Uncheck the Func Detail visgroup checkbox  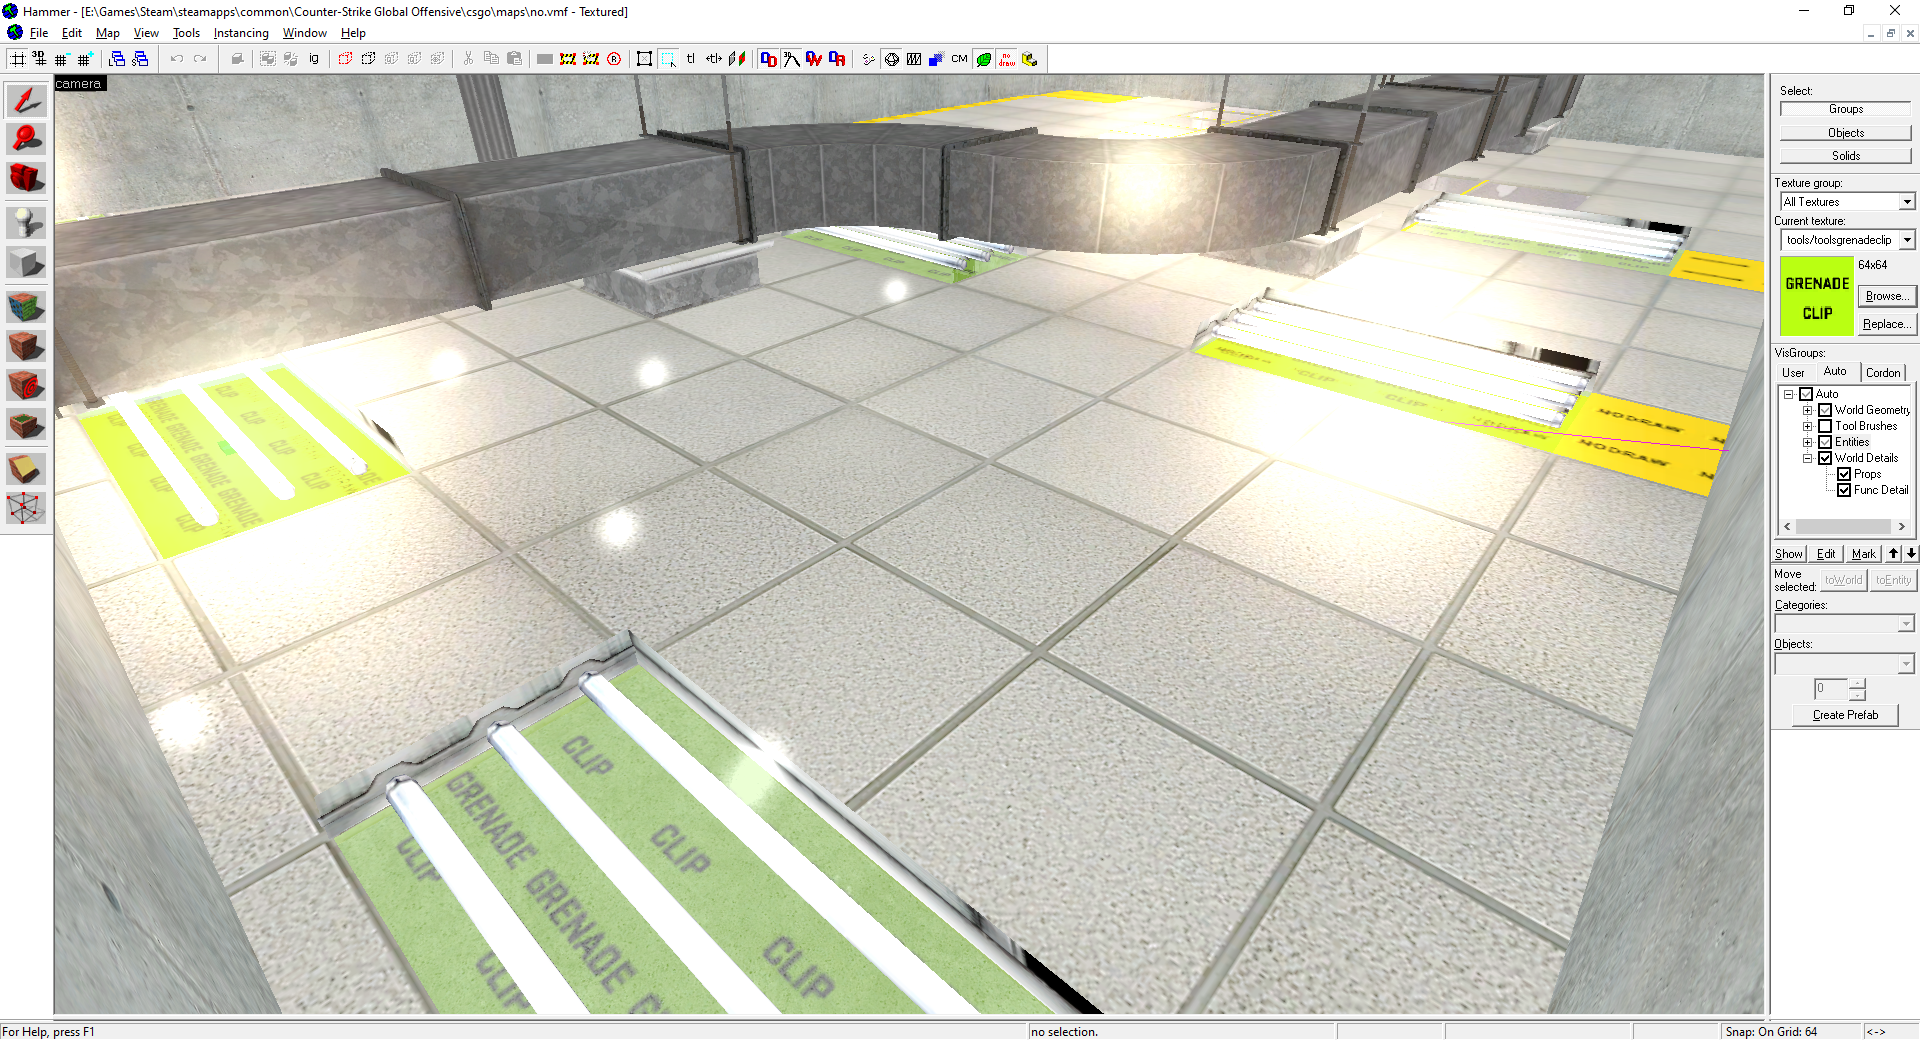click(x=1844, y=490)
